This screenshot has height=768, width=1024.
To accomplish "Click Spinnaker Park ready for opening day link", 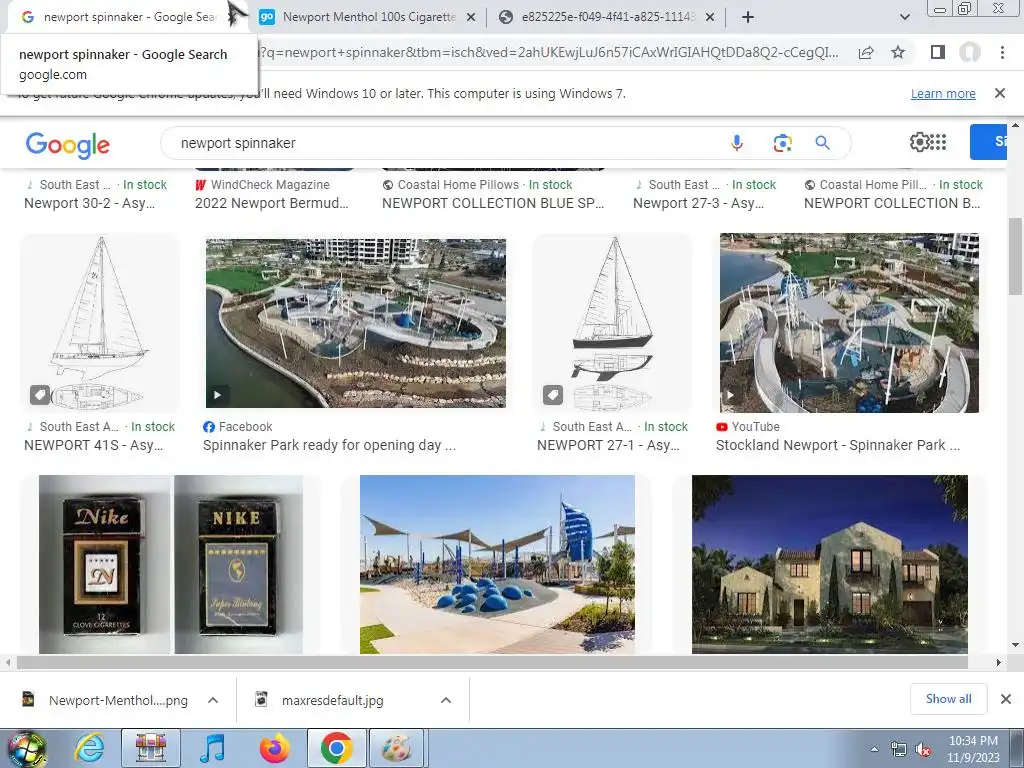I will 329,445.
